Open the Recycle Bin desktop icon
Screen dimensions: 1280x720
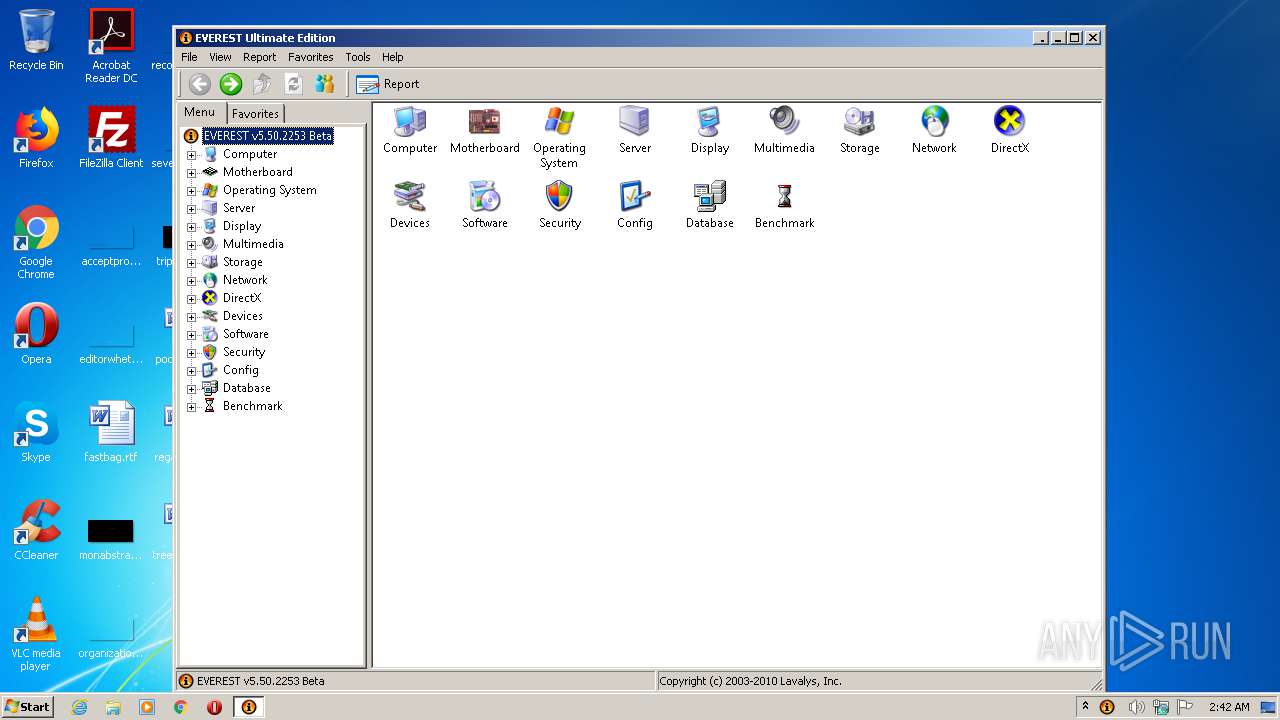[36, 40]
